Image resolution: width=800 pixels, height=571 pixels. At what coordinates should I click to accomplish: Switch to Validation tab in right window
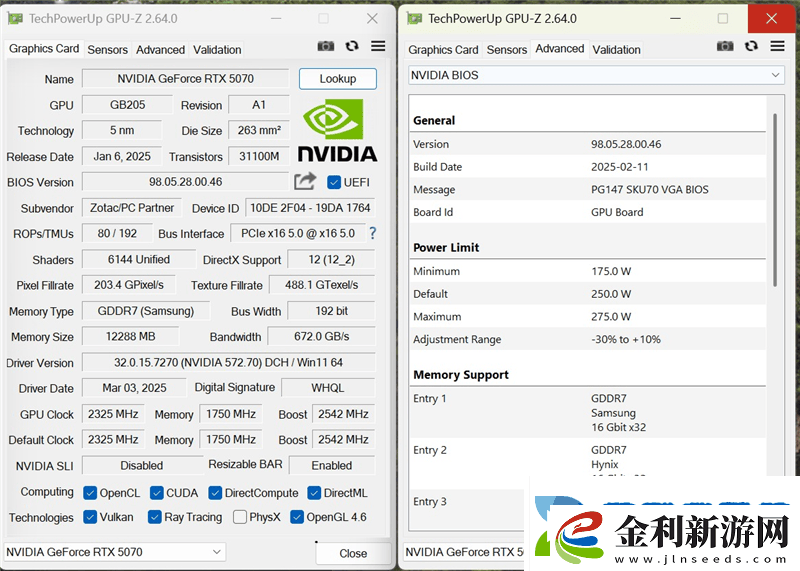pos(616,49)
